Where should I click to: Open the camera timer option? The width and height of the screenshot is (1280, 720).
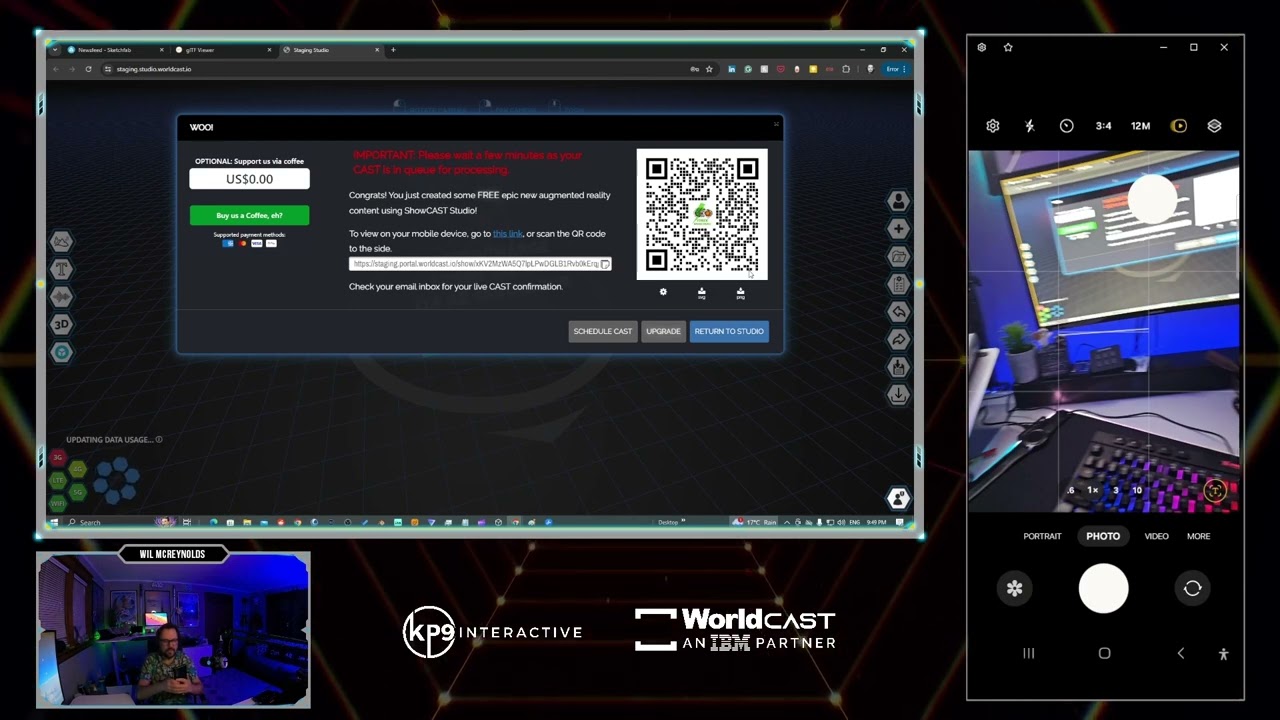pyautogui.click(x=1066, y=126)
